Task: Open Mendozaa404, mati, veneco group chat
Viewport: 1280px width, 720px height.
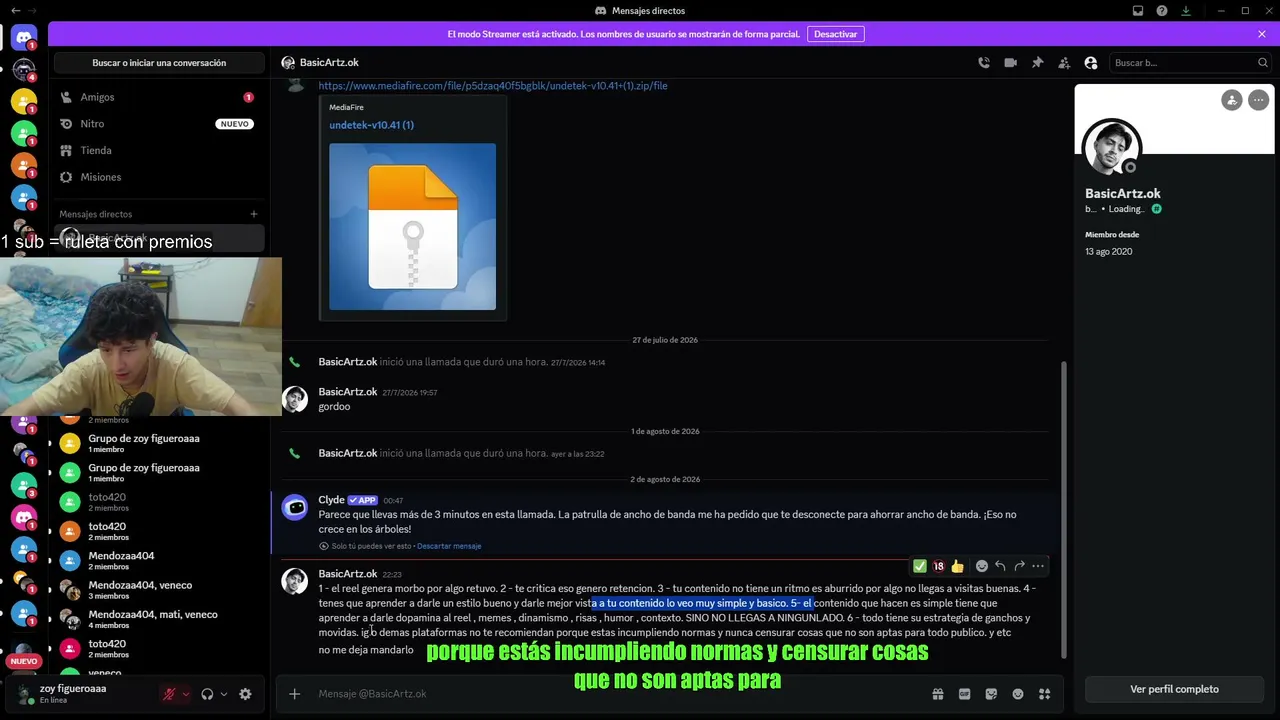Action: 157,619
